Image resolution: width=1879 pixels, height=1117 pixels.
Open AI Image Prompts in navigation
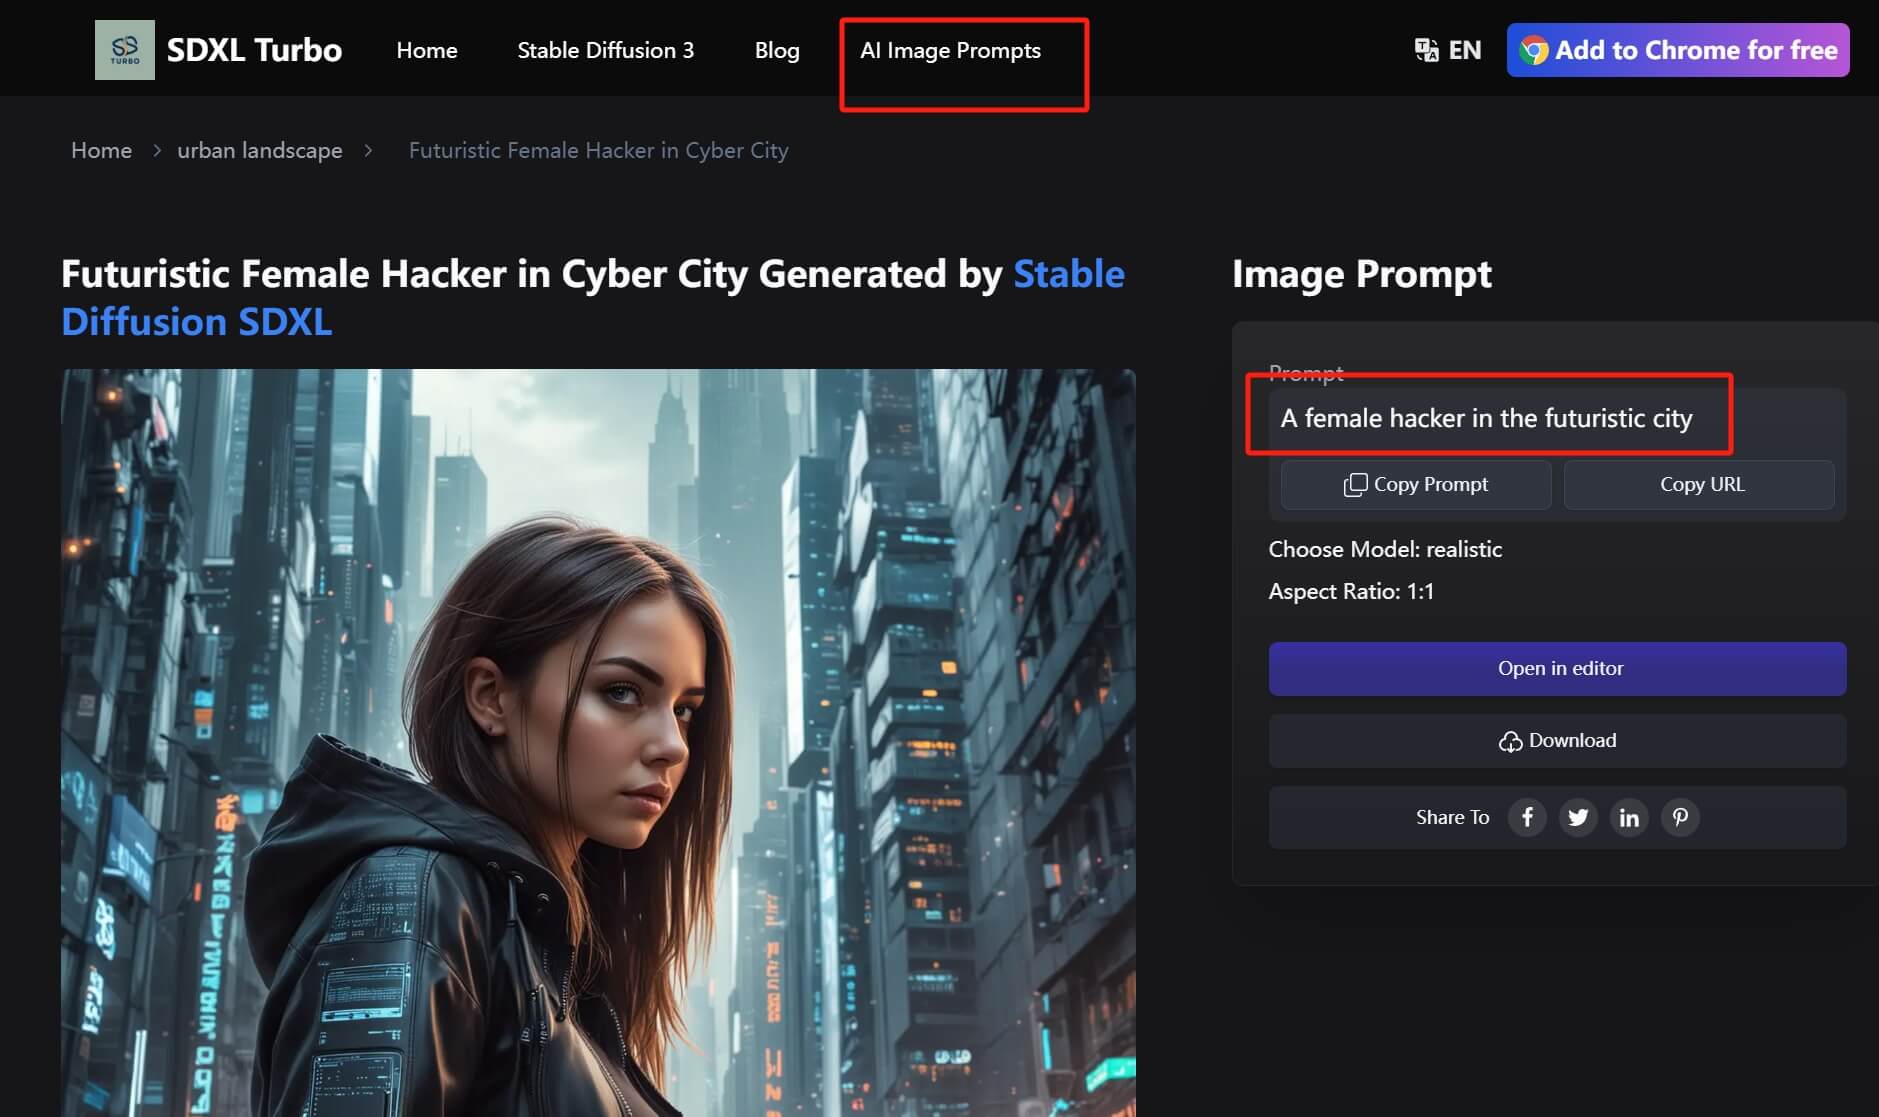(x=950, y=50)
